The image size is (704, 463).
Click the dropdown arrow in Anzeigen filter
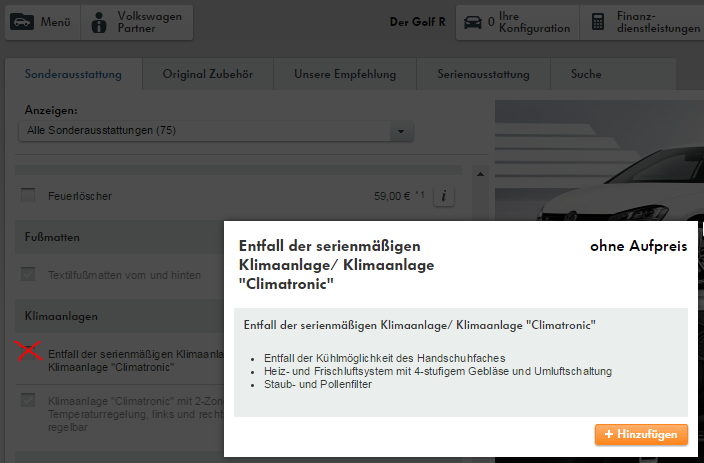[x=401, y=131]
